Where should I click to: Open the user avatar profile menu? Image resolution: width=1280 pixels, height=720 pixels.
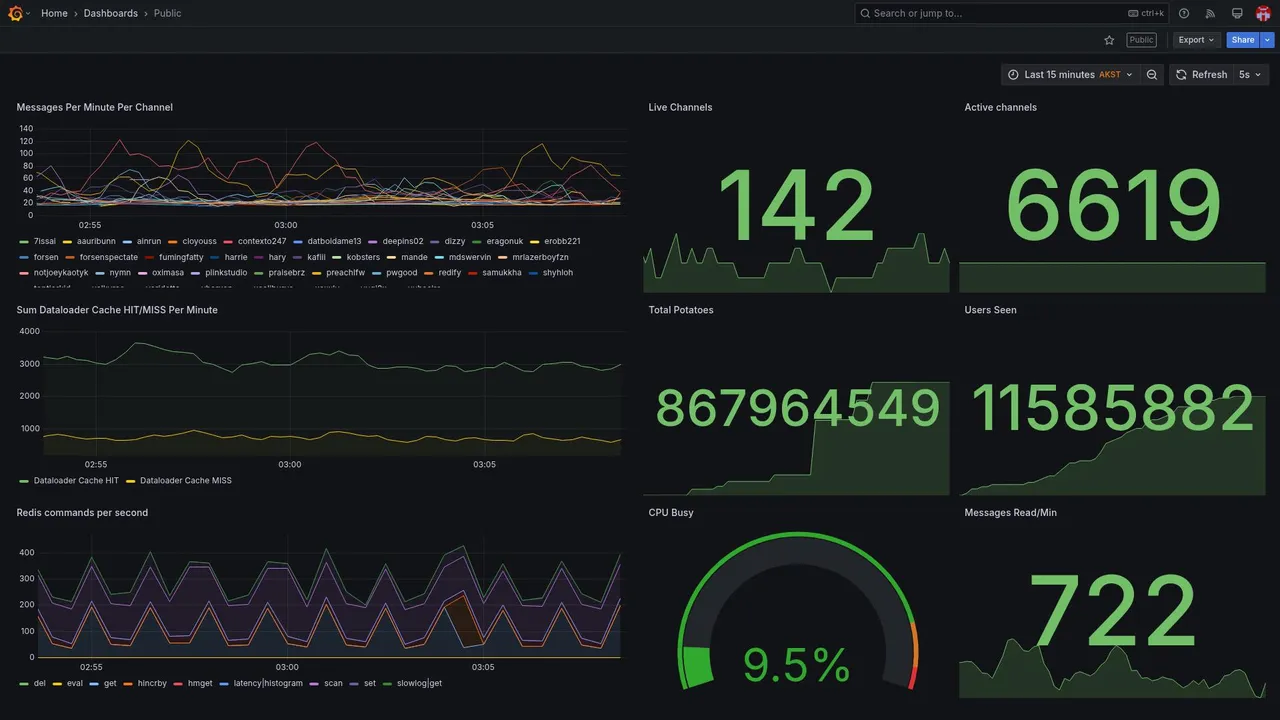pyautogui.click(x=1263, y=13)
